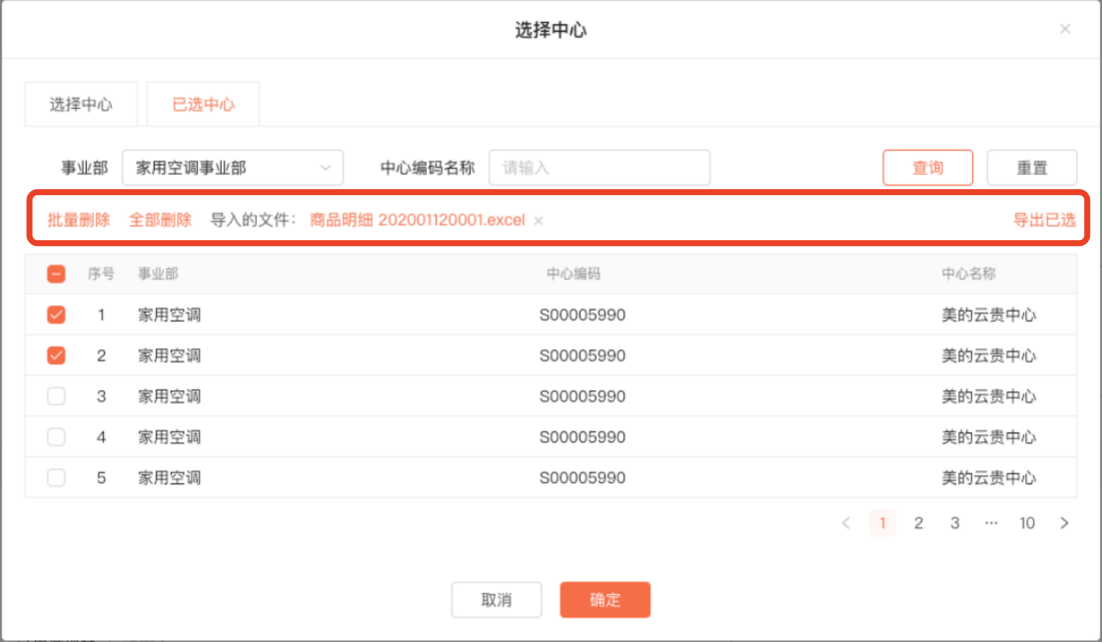Screen dimensions: 1102x642
Task: Go to page 2 in pagination
Action: pos(919,522)
